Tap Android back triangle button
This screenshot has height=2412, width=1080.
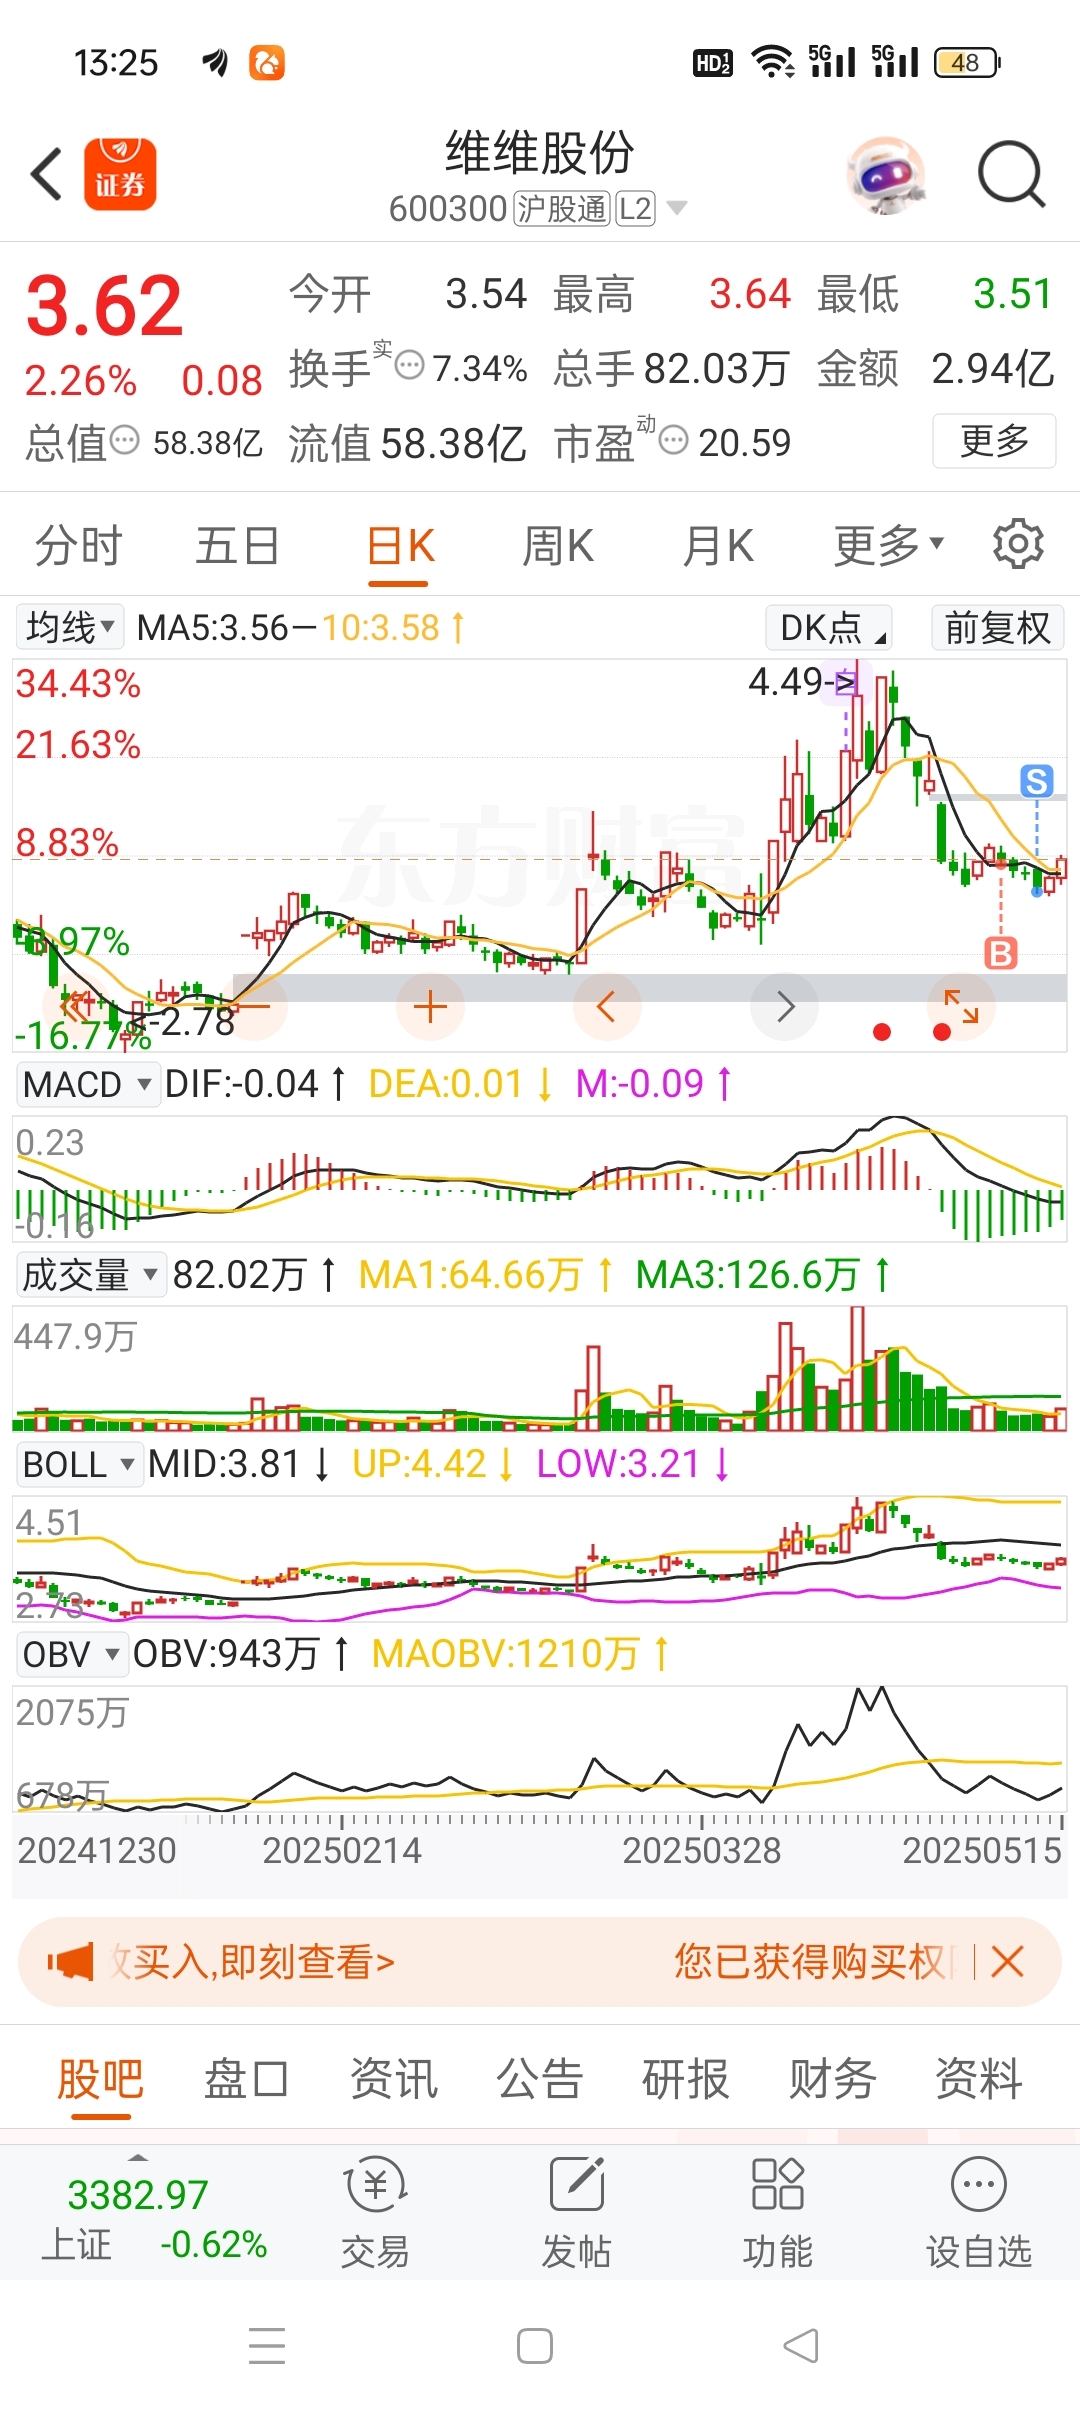coord(801,2346)
